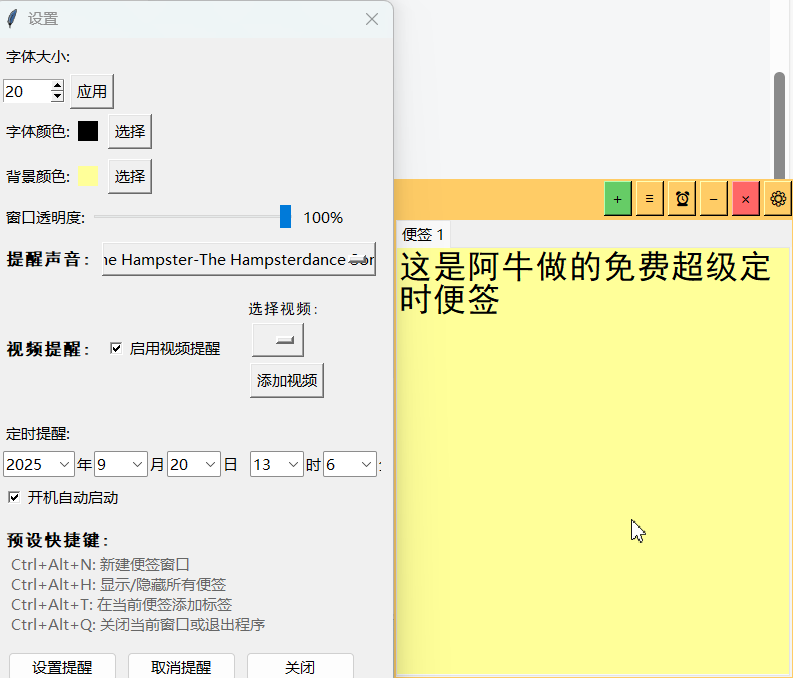Close the 设置 window with the X
This screenshot has height=678, width=793.
[372, 19]
